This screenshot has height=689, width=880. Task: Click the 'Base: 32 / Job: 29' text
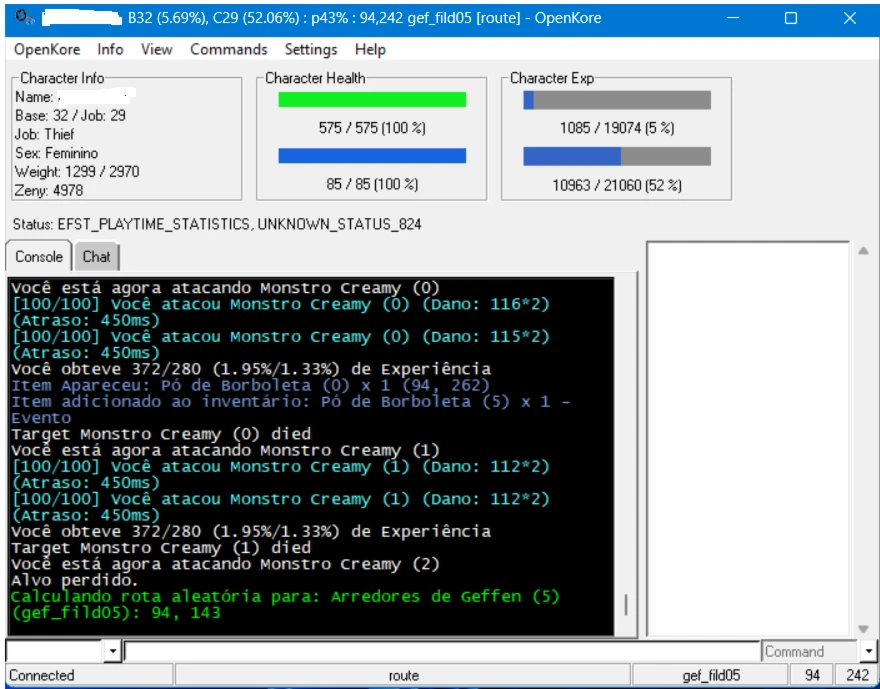[70, 116]
